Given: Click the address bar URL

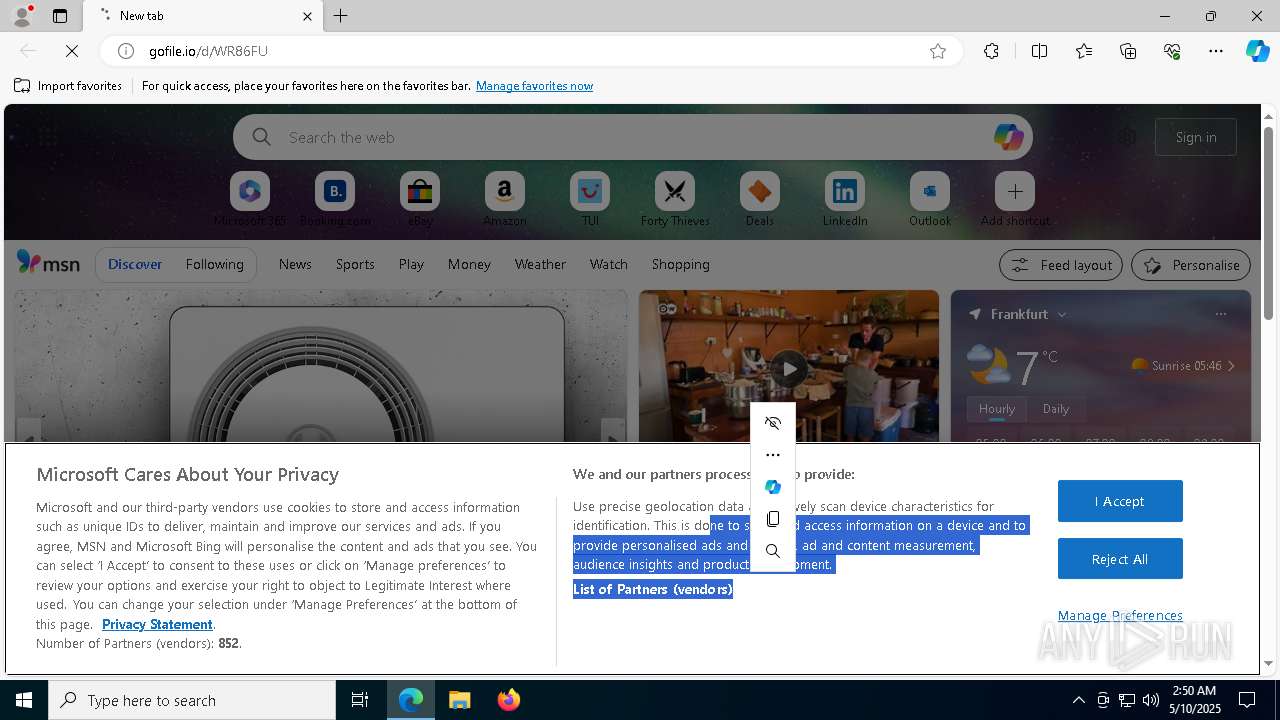Looking at the screenshot, I should [208, 51].
